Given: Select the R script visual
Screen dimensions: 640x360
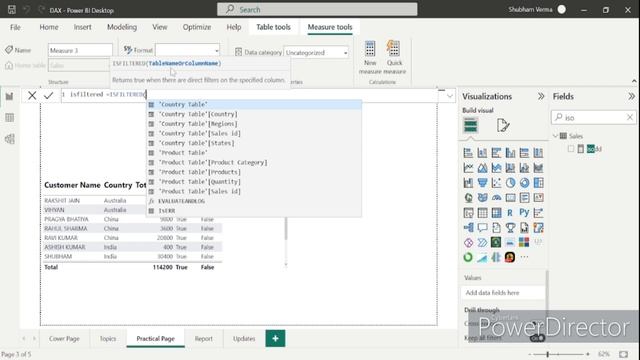Looking at the screenshot, I should coord(510,213).
